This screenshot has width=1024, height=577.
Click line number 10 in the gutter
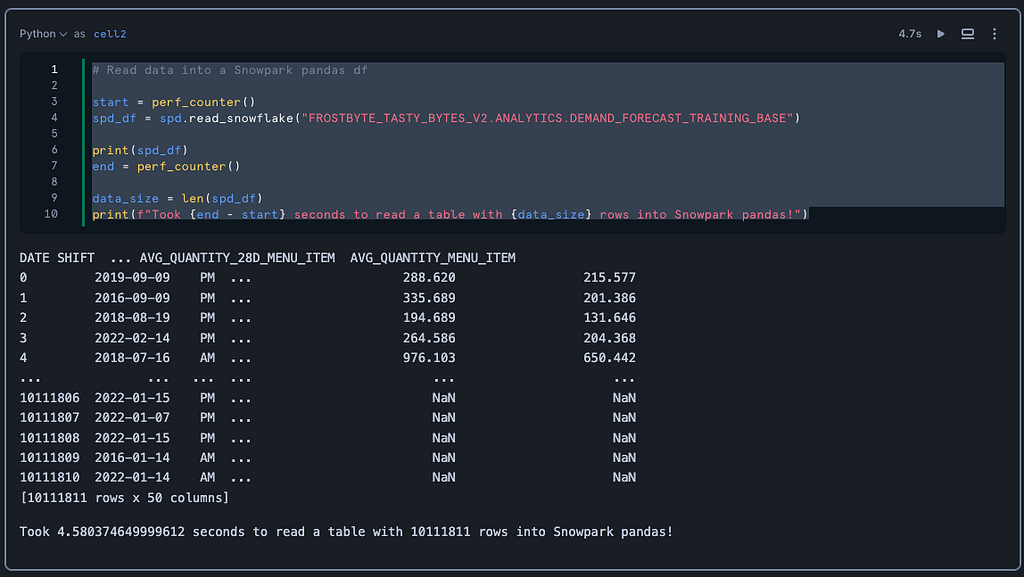click(51, 214)
